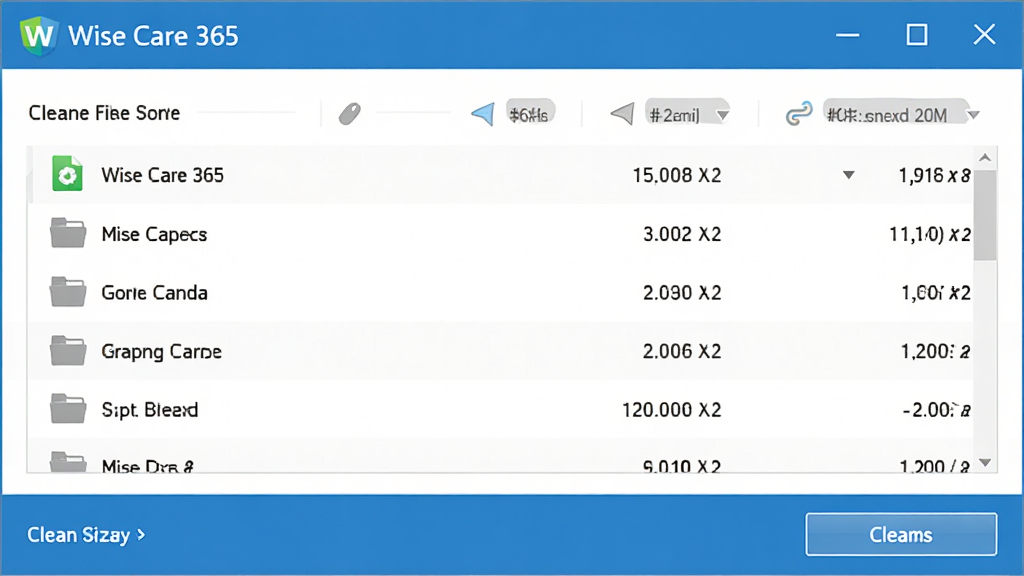Click the Wise Care 365 logo icon

(39, 35)
